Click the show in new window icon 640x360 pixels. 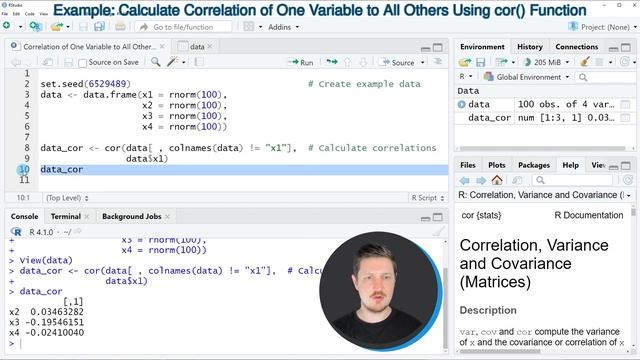(47, 62)
